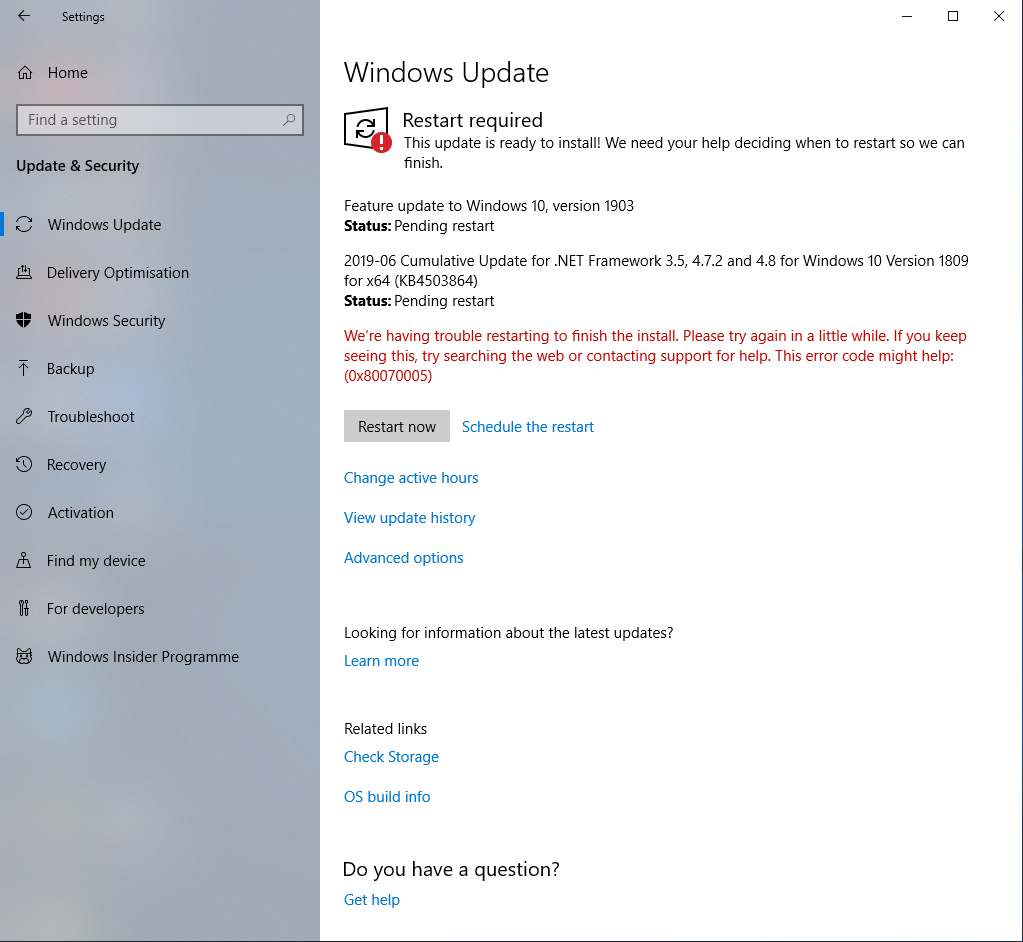Click the Recovery clock icon

24,464
